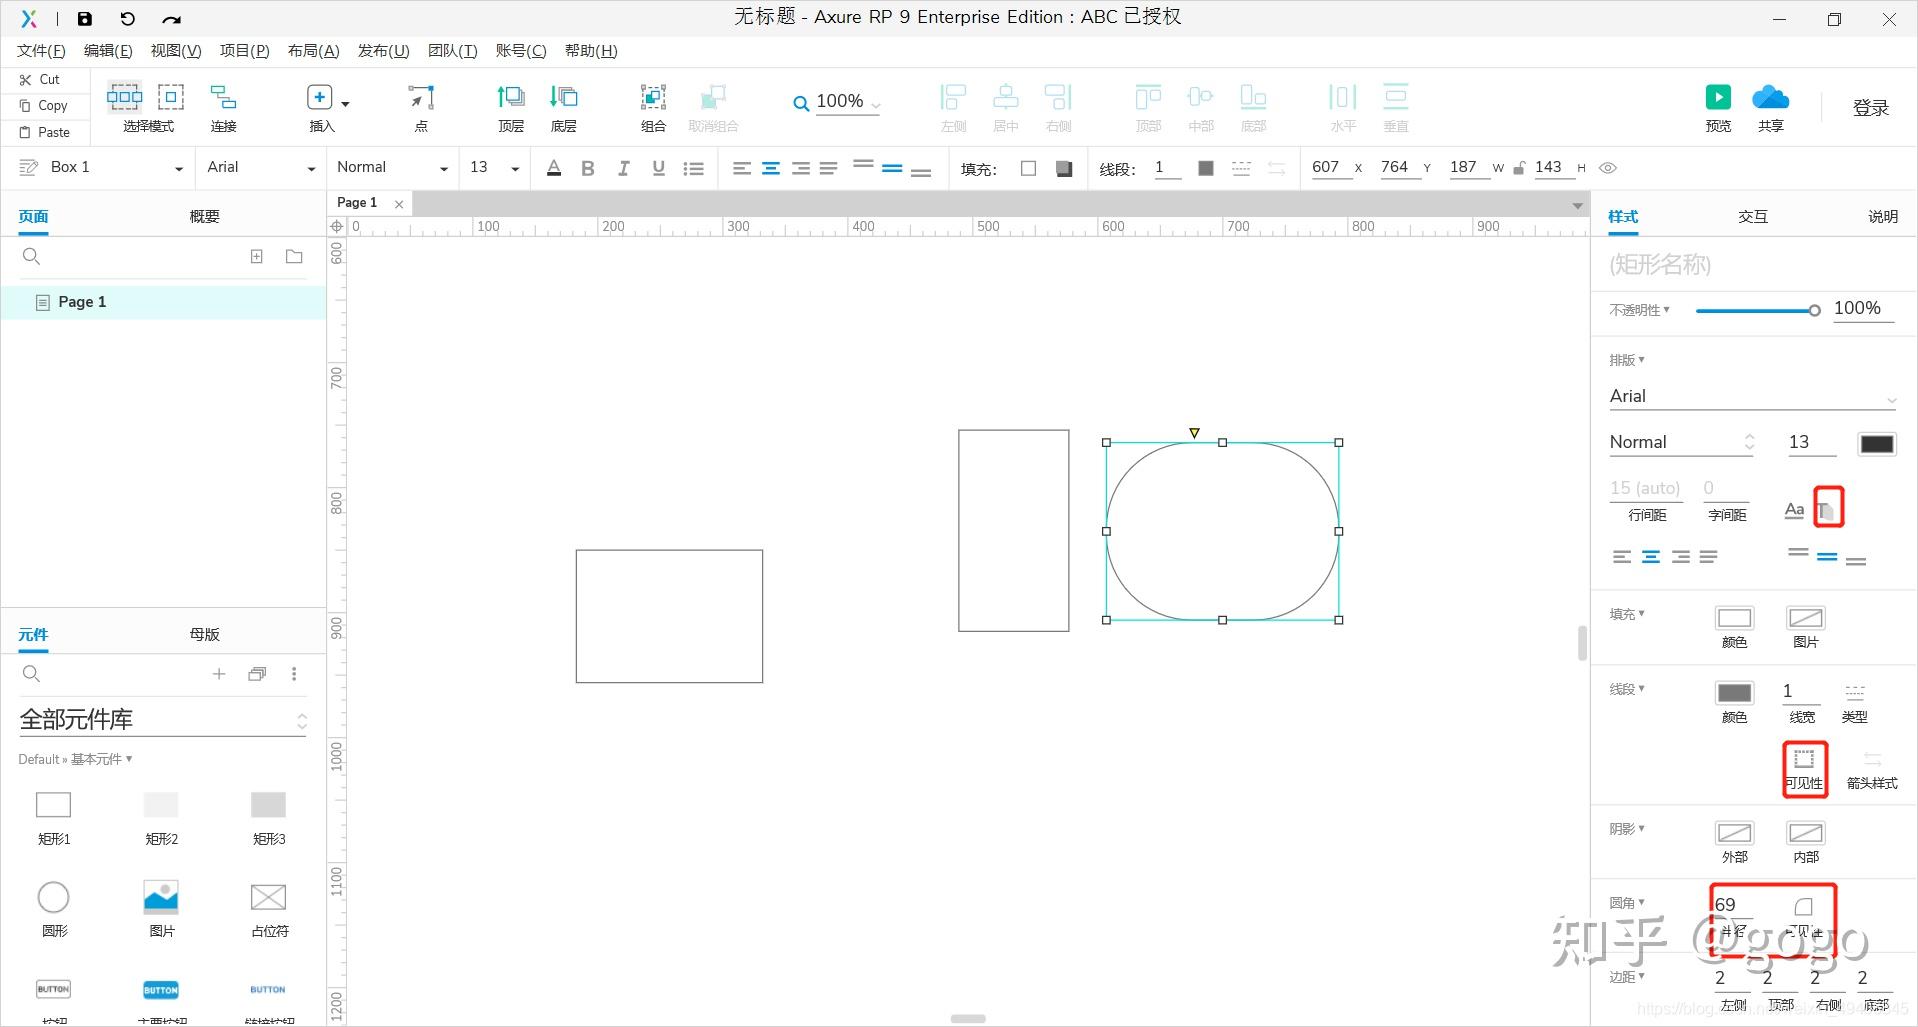Select the 连接 connect tool
1918x1027 pixels.
[223, 97]
